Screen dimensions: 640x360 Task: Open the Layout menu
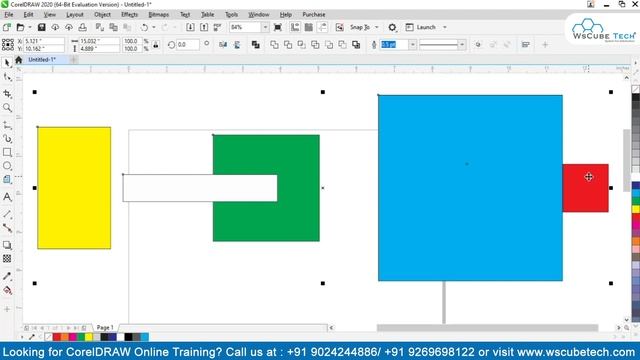75,14
